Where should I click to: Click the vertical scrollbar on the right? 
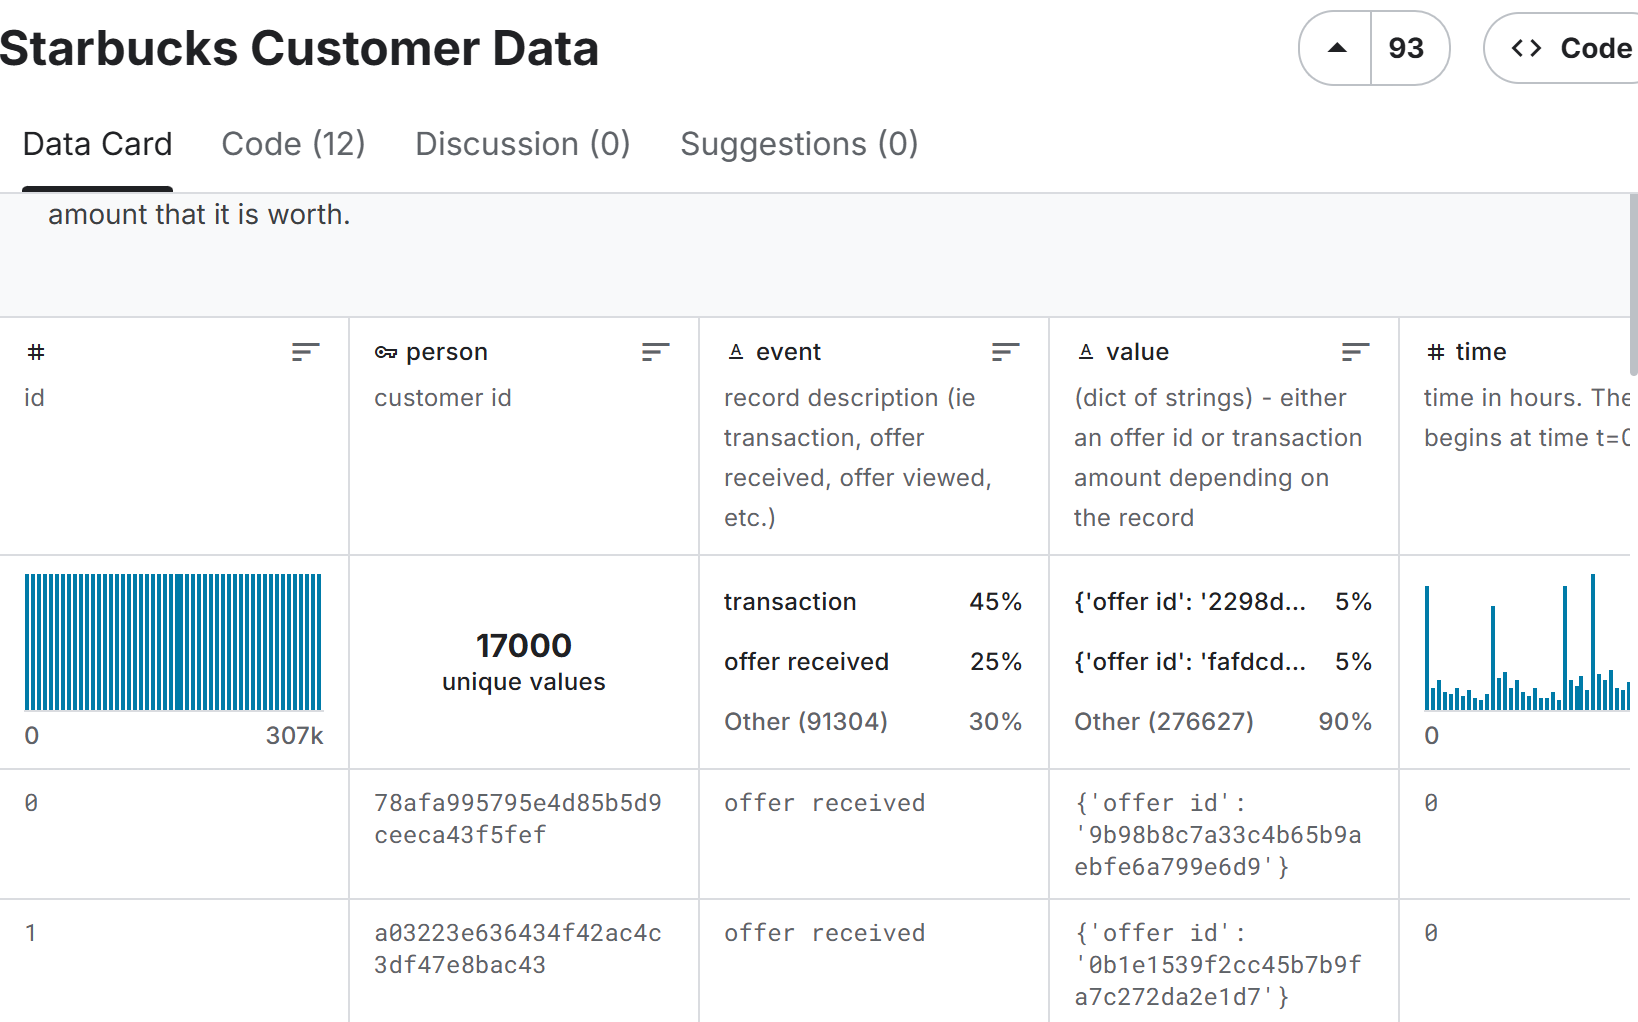point(1634,285)
